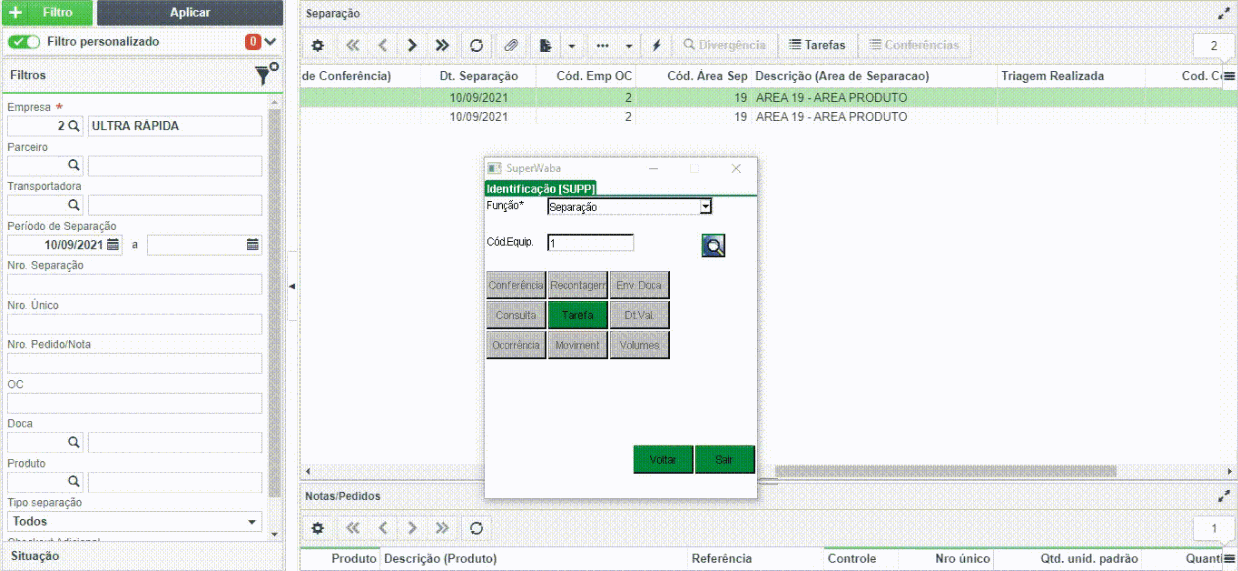Go to last record with double-arrow icon
This screenshot has height=571, width=1238.
pyautogui.click(x=442, y=45)
